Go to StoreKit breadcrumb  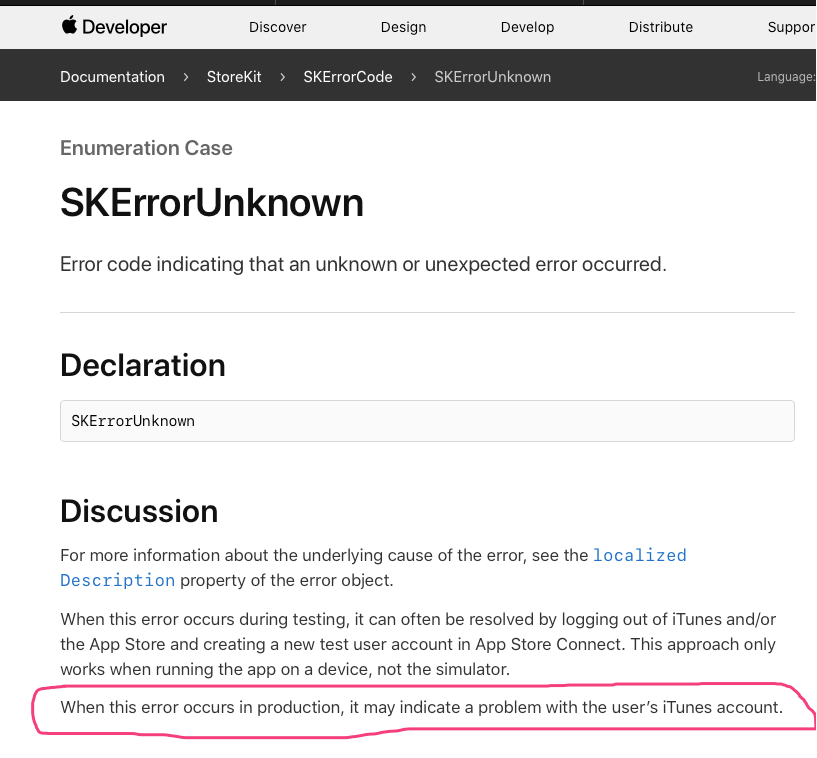tap(234, 77)
